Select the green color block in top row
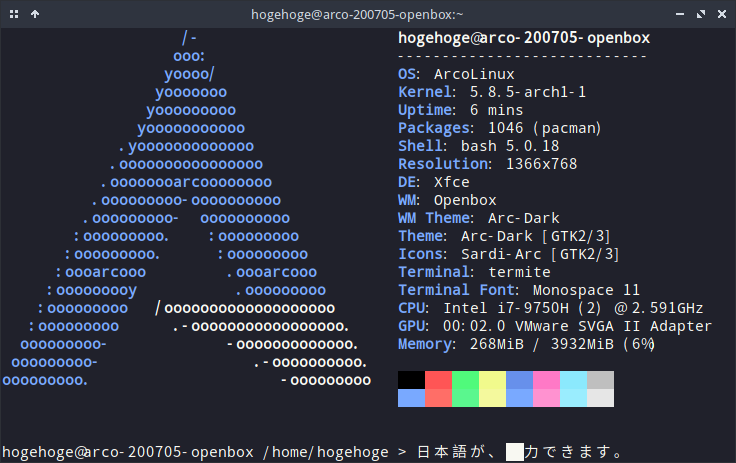This screenshot has height=463, width=736. 465,380
